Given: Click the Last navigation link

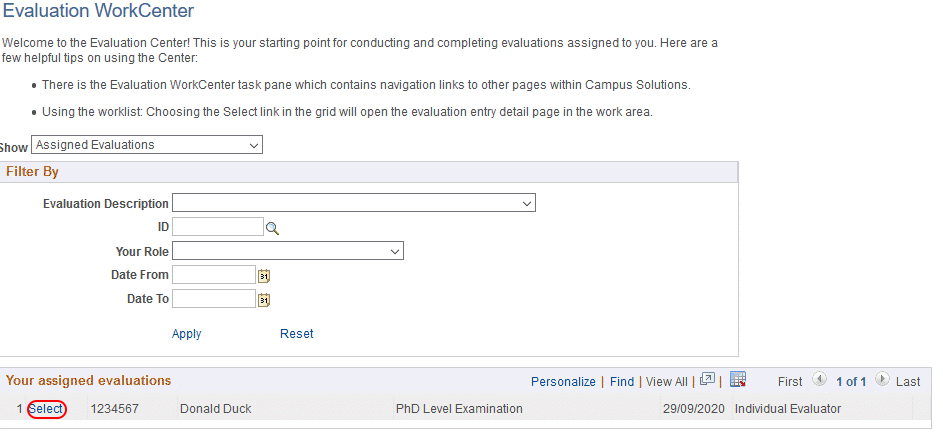Looking at the screenshot, I should point(908,382).
